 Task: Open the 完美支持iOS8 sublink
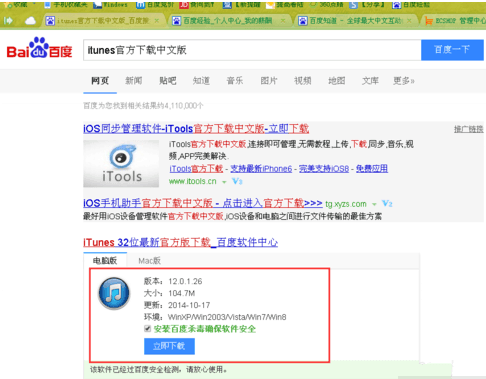[324, 169]
